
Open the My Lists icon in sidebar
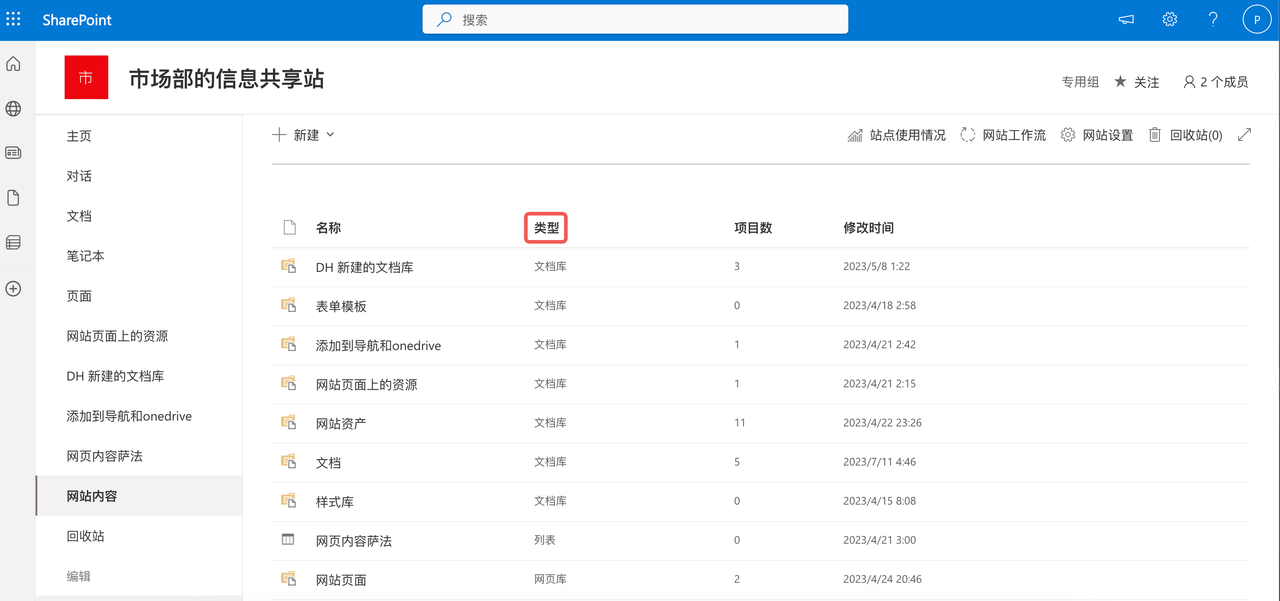[13, 242]
